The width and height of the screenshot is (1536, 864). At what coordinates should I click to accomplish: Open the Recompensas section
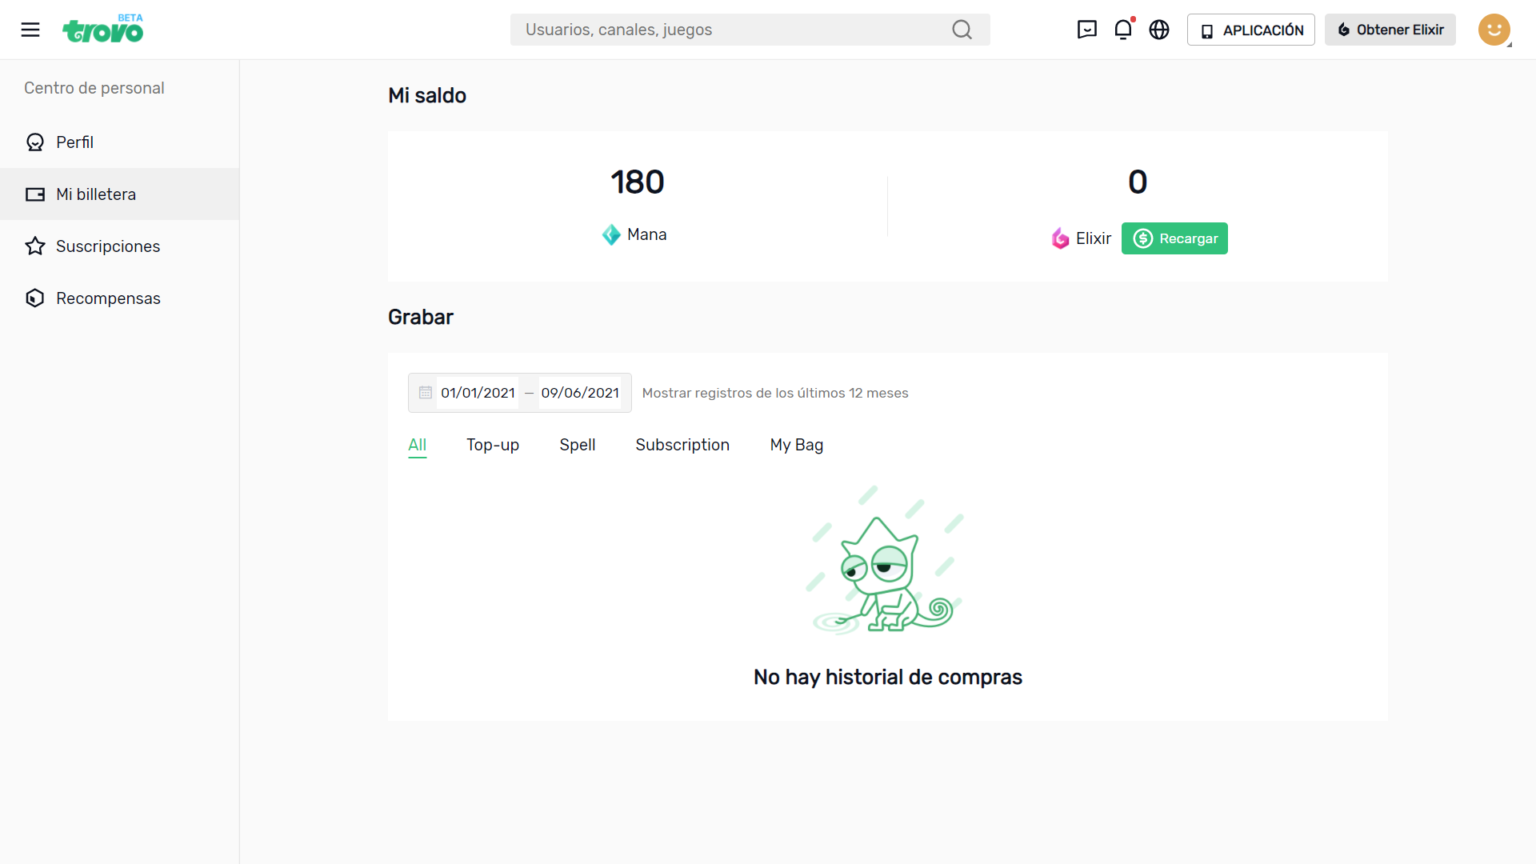coord(108,298)
